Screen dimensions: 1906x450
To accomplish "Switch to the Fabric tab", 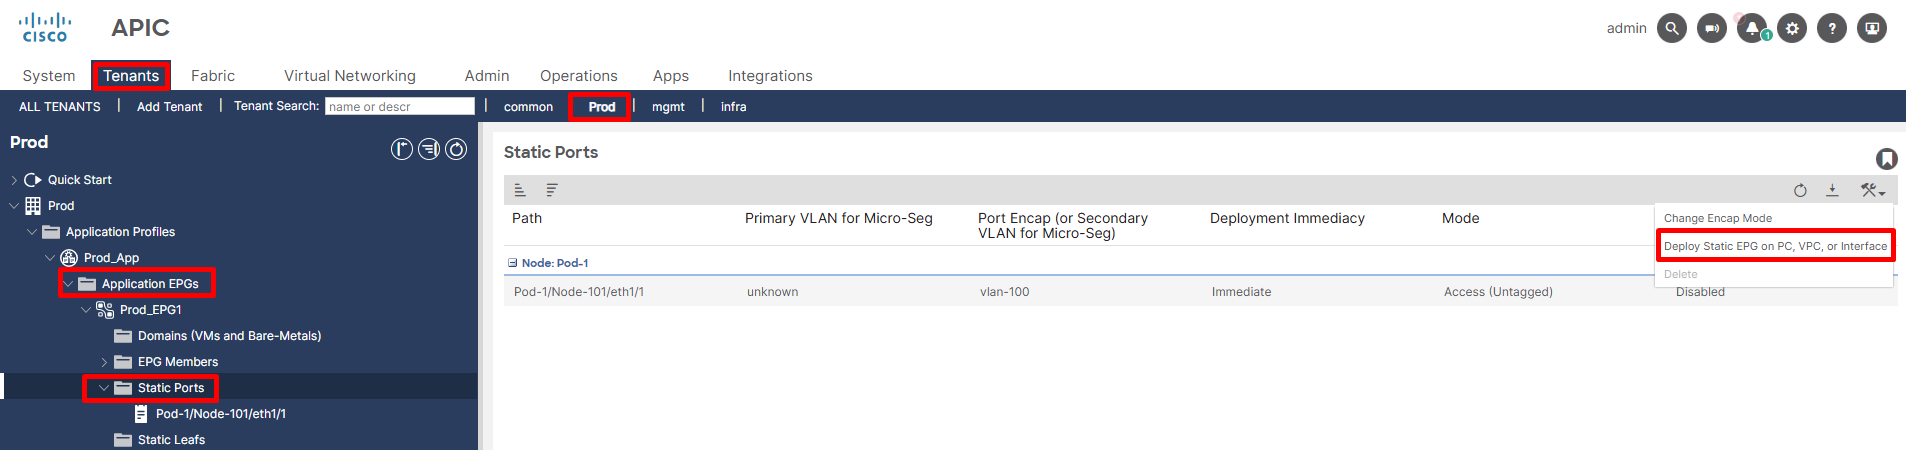I will 213,76.
